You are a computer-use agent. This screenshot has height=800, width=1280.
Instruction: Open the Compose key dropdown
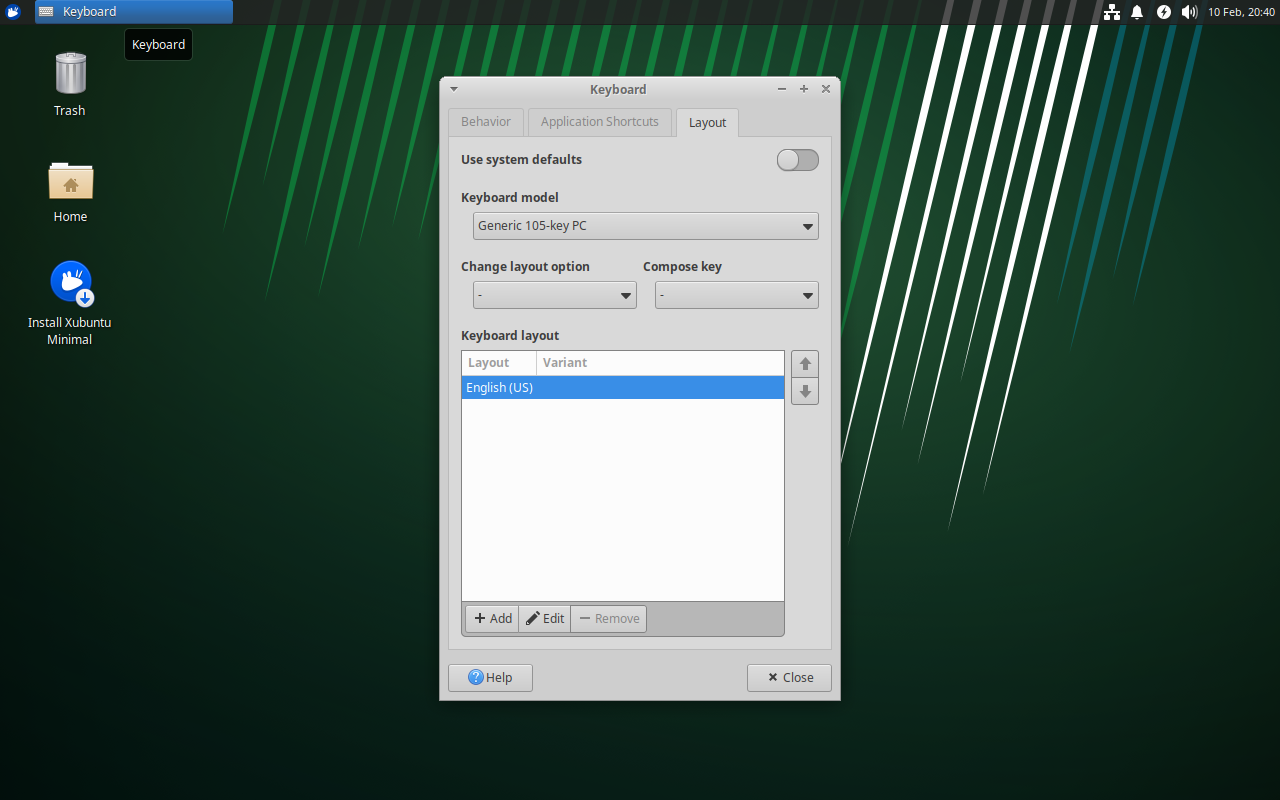[x=736, y=295]
